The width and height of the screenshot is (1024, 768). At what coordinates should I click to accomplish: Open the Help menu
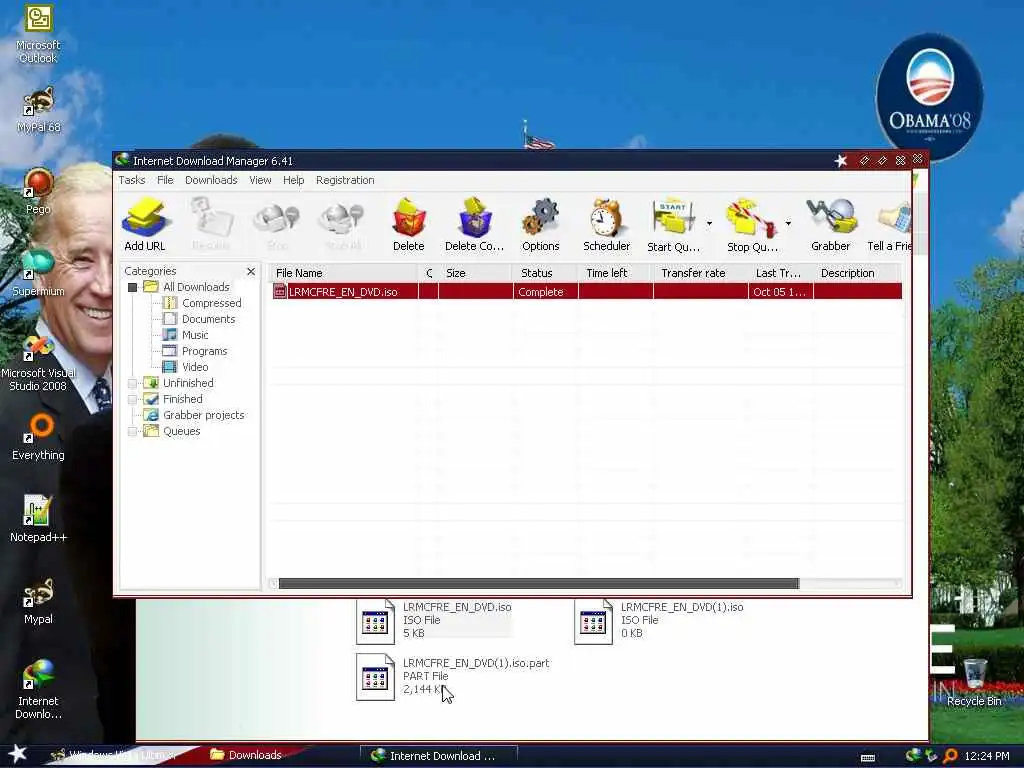point(293,180)
